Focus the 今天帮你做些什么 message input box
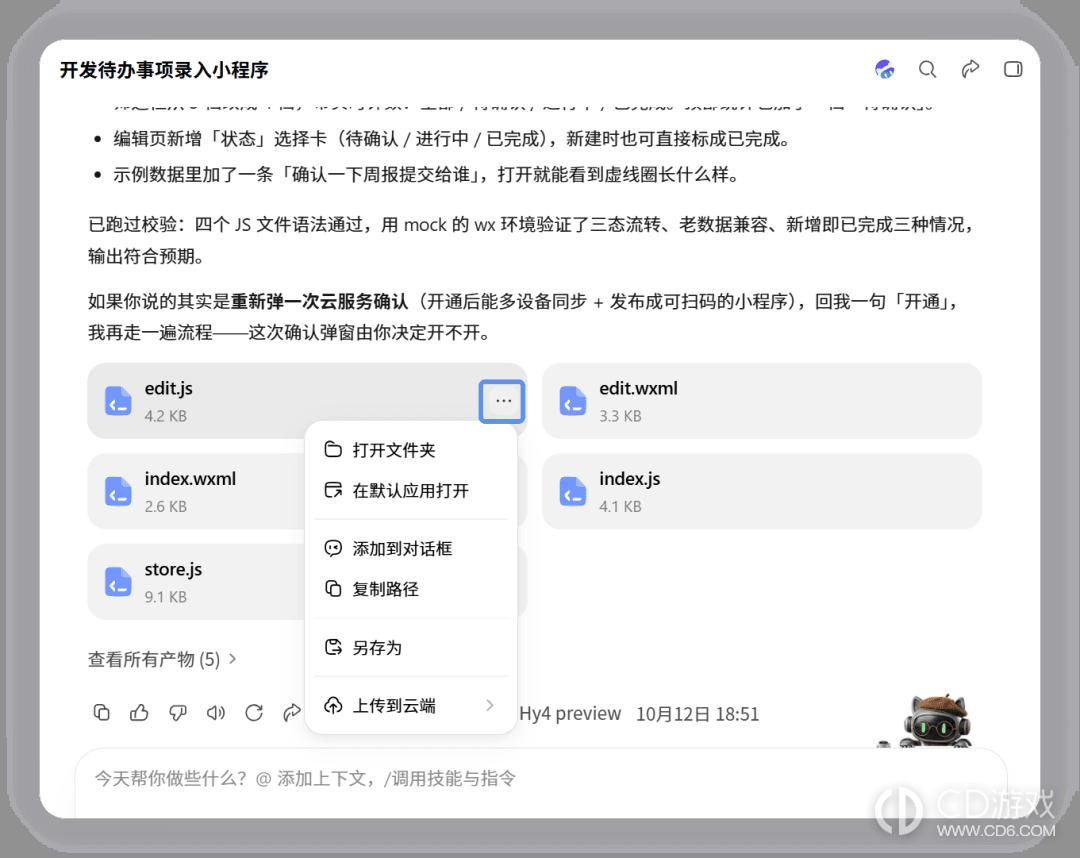The image size is (1080, 858). tap(541, 782)
